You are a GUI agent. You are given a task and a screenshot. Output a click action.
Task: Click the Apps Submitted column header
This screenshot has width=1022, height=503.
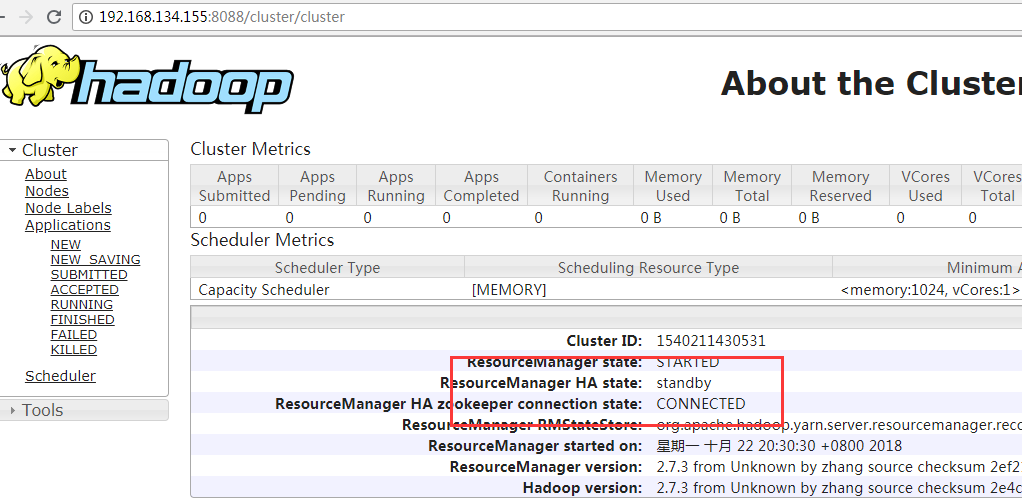(235, 186)
